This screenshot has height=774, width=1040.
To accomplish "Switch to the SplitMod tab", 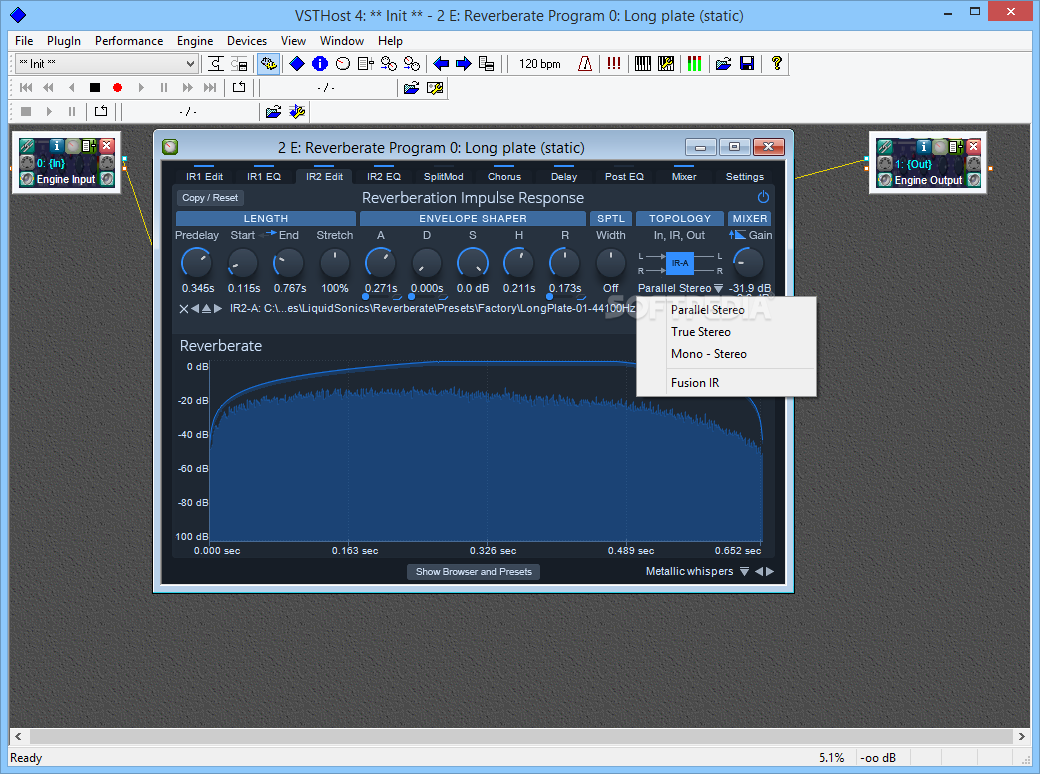I will 444,176.
